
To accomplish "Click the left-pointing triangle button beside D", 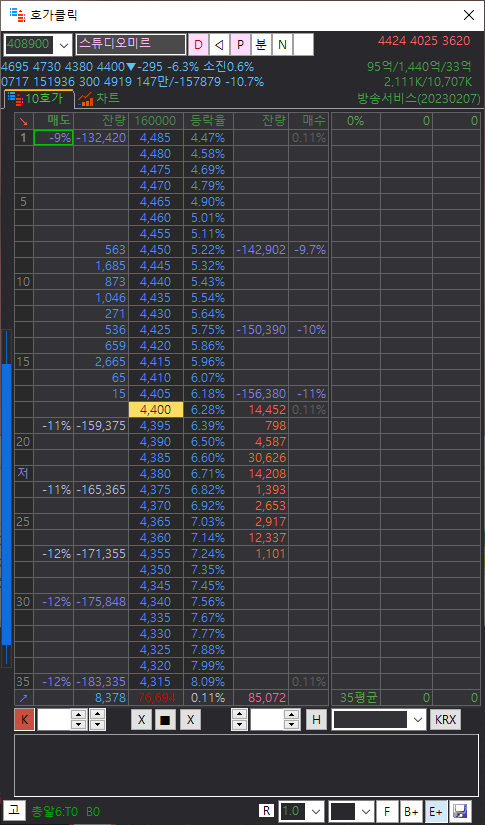I will pyautogui.click(x=219, y=45).
